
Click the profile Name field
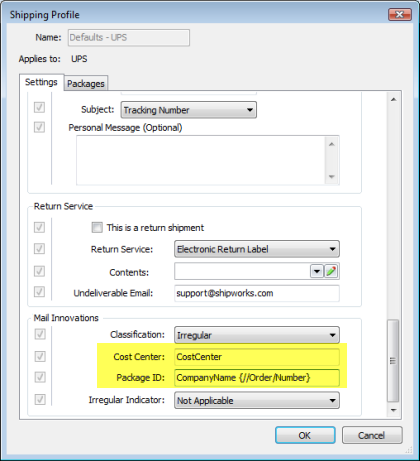[x=129, y=37]
